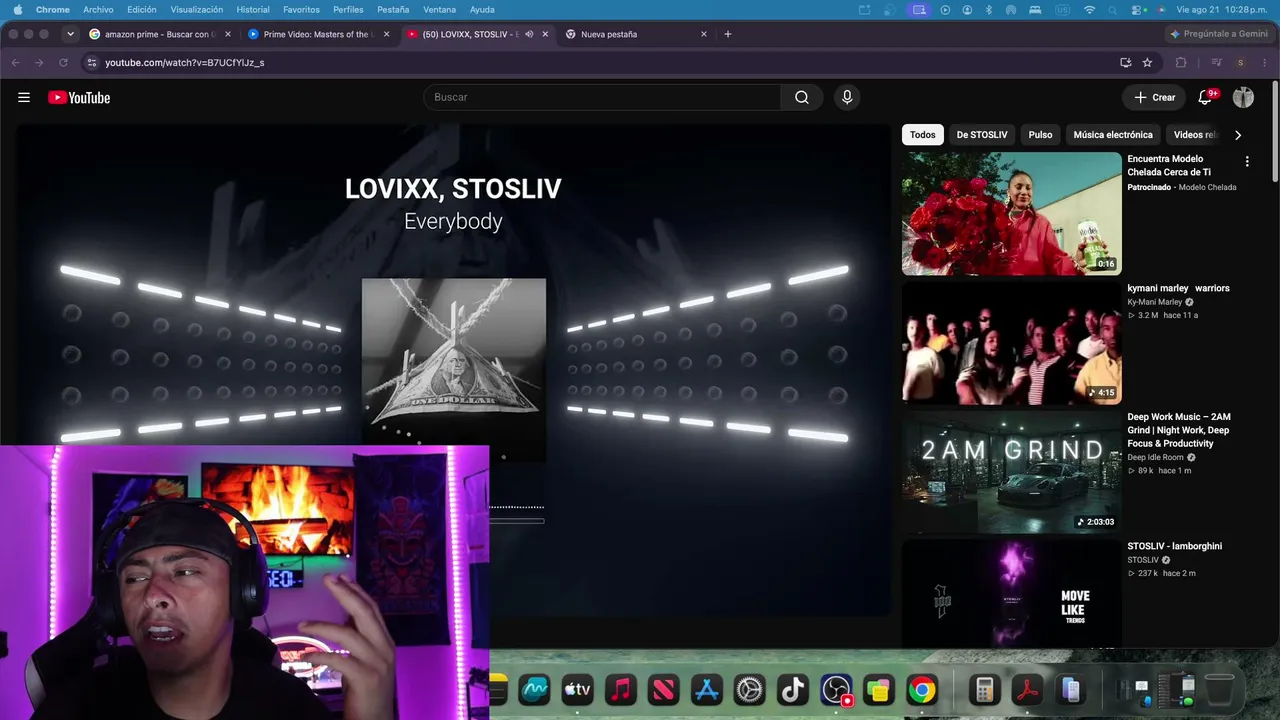Open Wi-Fi status in menu bar
The width and height of the screenshot is (1280, 720).
coord(1089,10)
